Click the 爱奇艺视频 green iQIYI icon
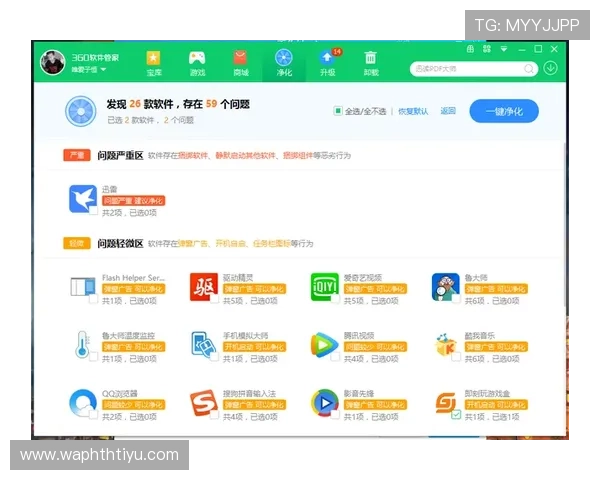The height and width of the screenshot is (480, 600). point(324,287)
